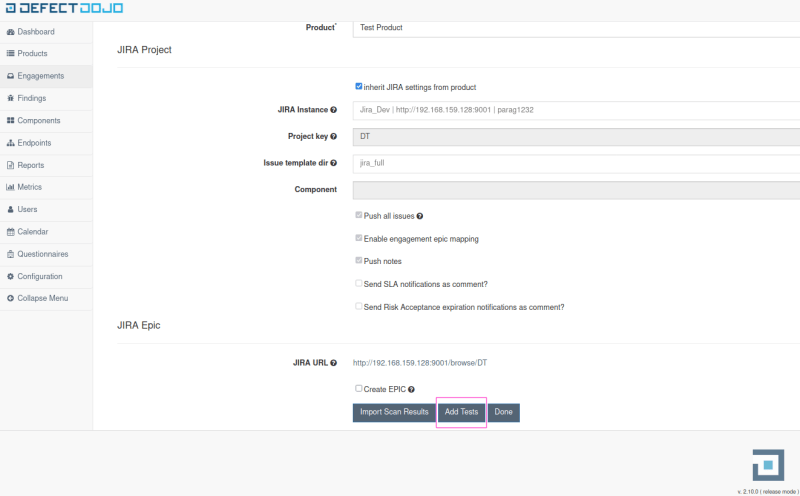Enable Send Risk Acceptance expiration notifications

tap(359, 306)
